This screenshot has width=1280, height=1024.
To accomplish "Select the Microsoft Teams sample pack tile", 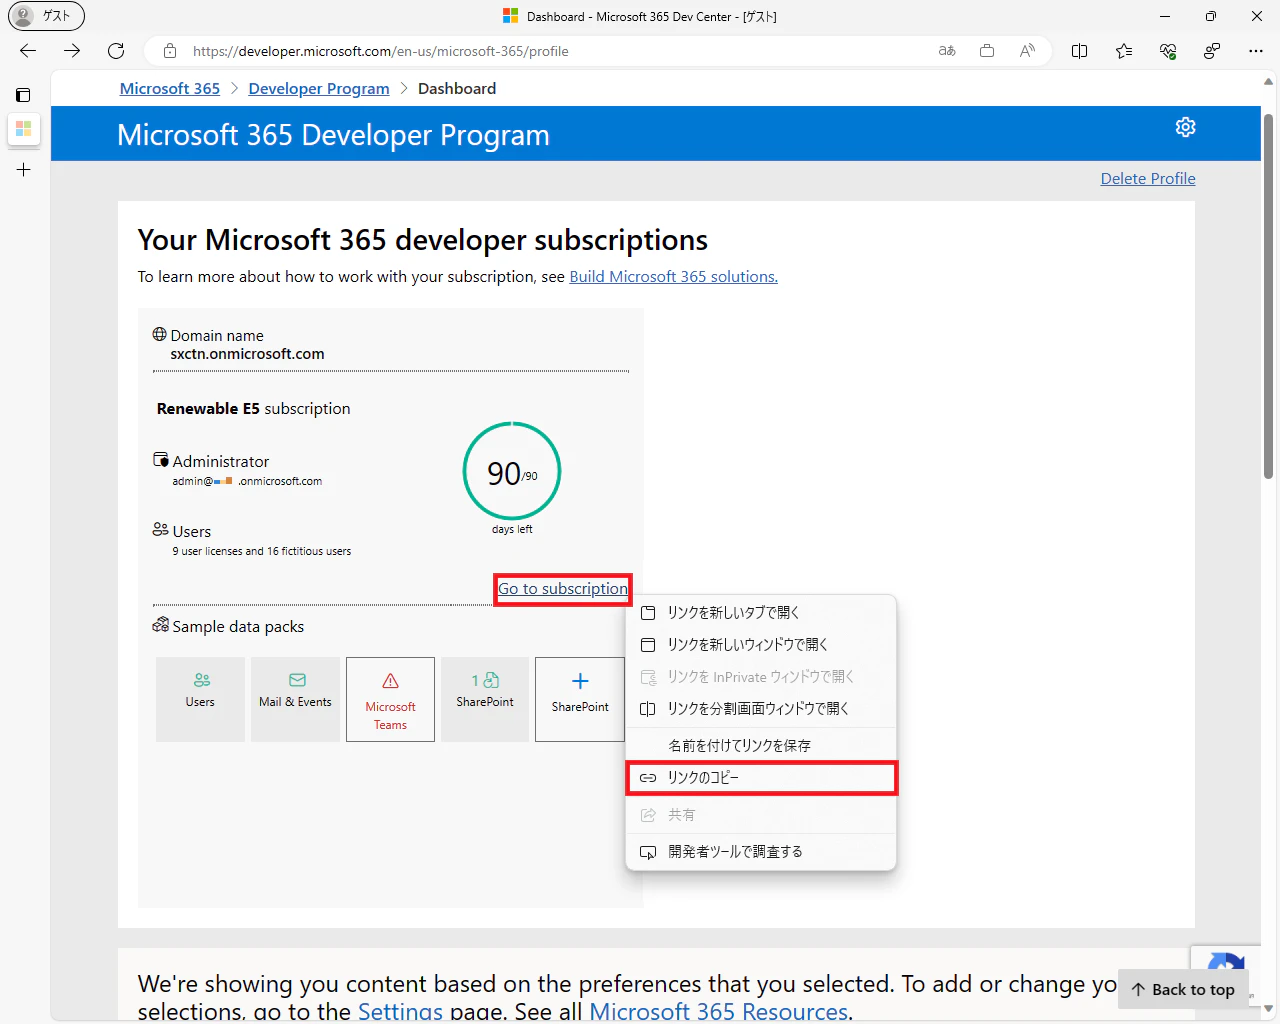I will point(390,699).
